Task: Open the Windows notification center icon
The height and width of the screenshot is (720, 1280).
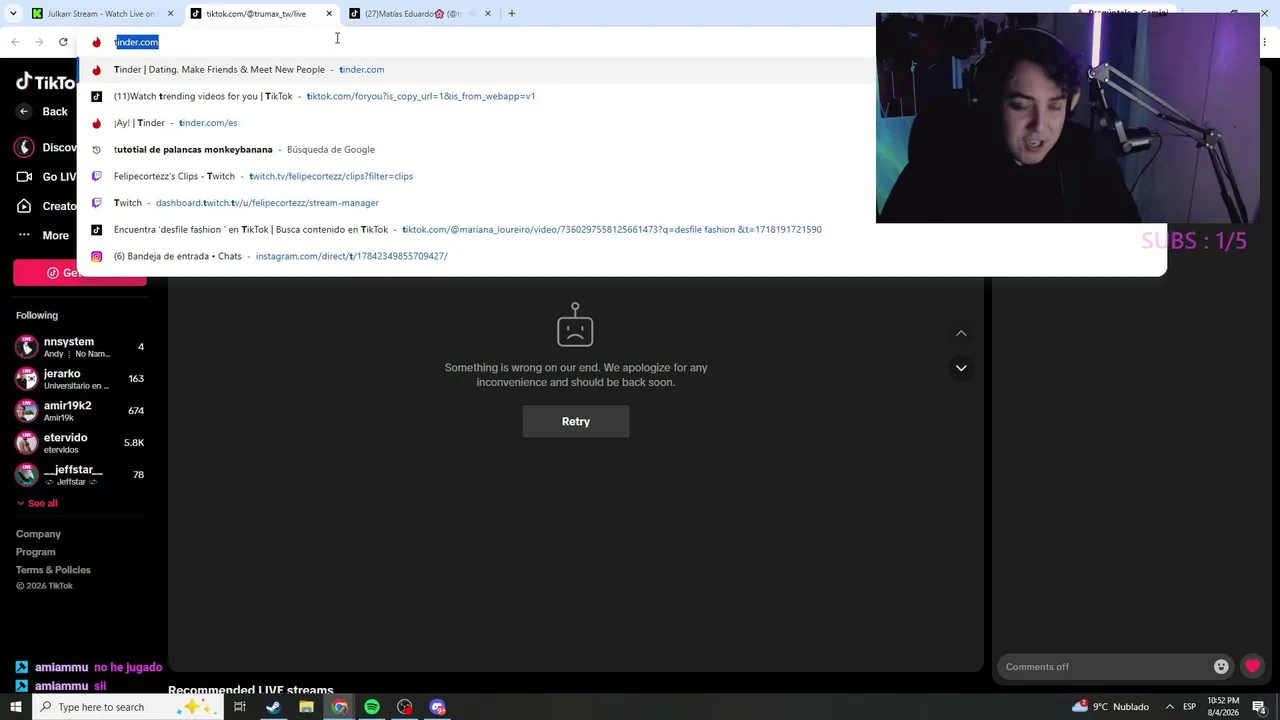Action: coord(1259,707)
